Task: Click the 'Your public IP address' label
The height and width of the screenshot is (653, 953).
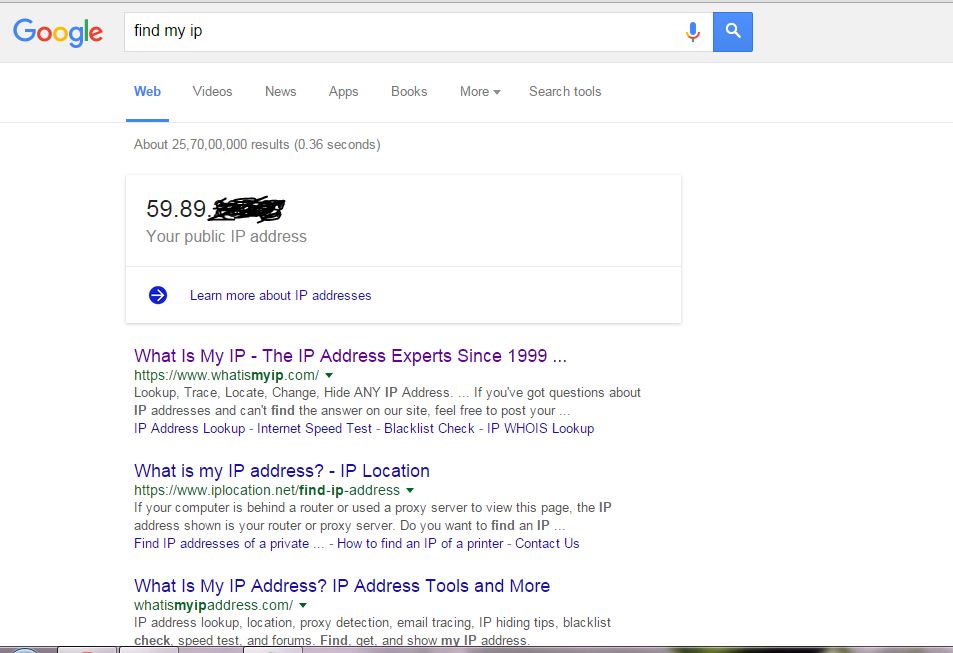Action: 226,237
